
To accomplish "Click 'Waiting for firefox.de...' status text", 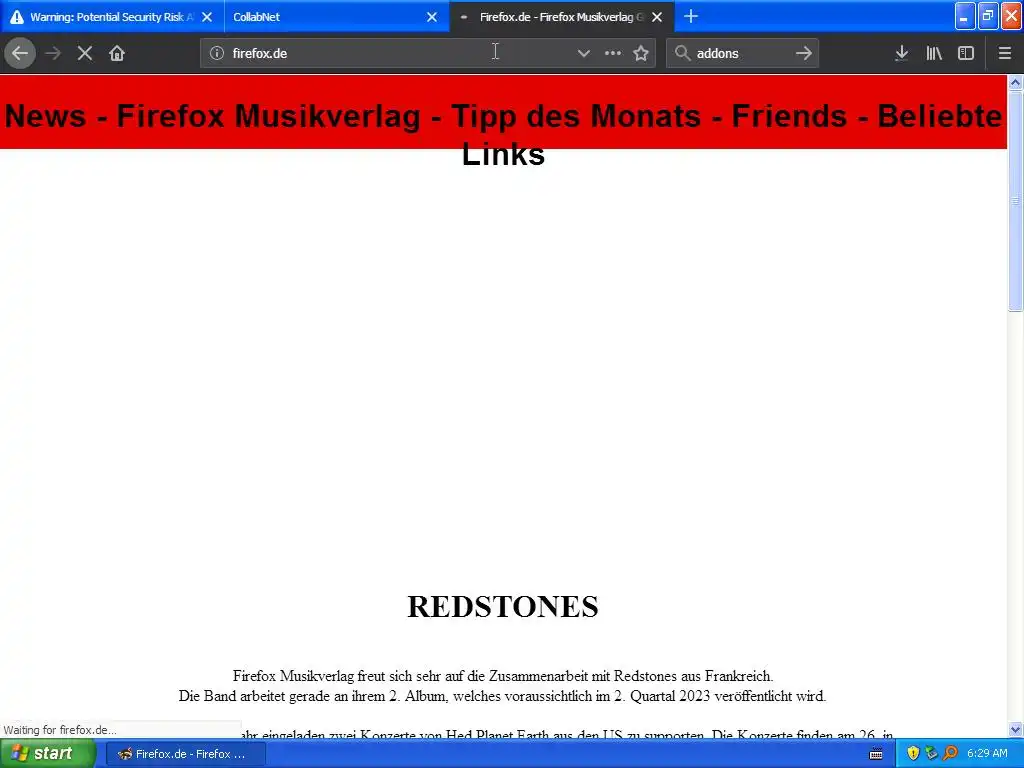I will click(x=60, y=730).
